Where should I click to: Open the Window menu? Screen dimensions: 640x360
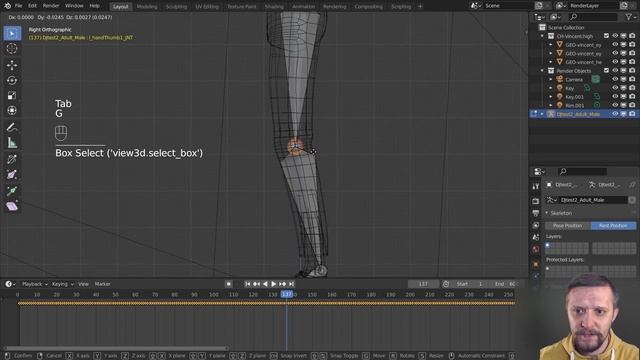point(74,6)
